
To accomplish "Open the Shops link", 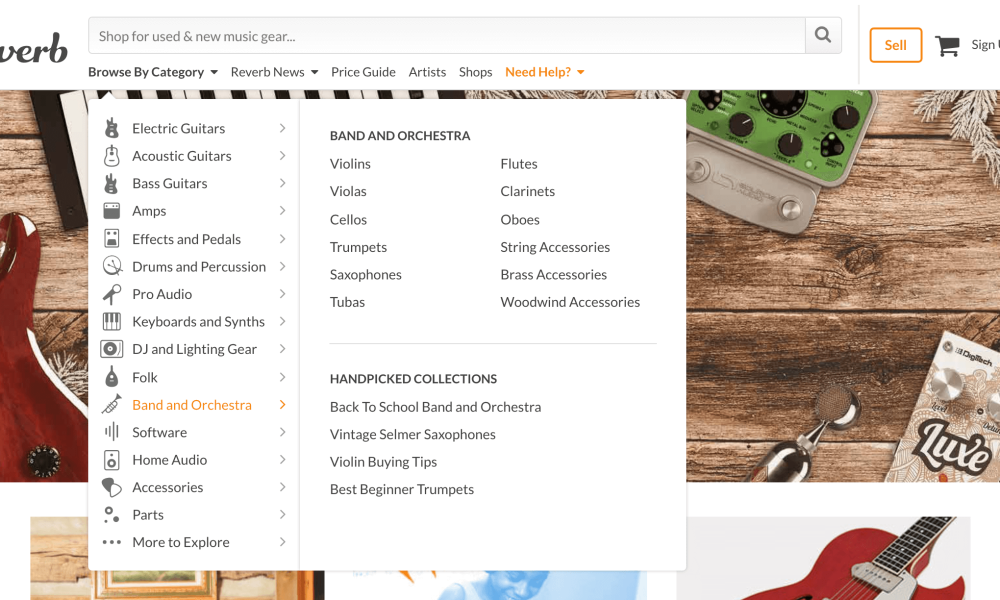I will 476,72.
